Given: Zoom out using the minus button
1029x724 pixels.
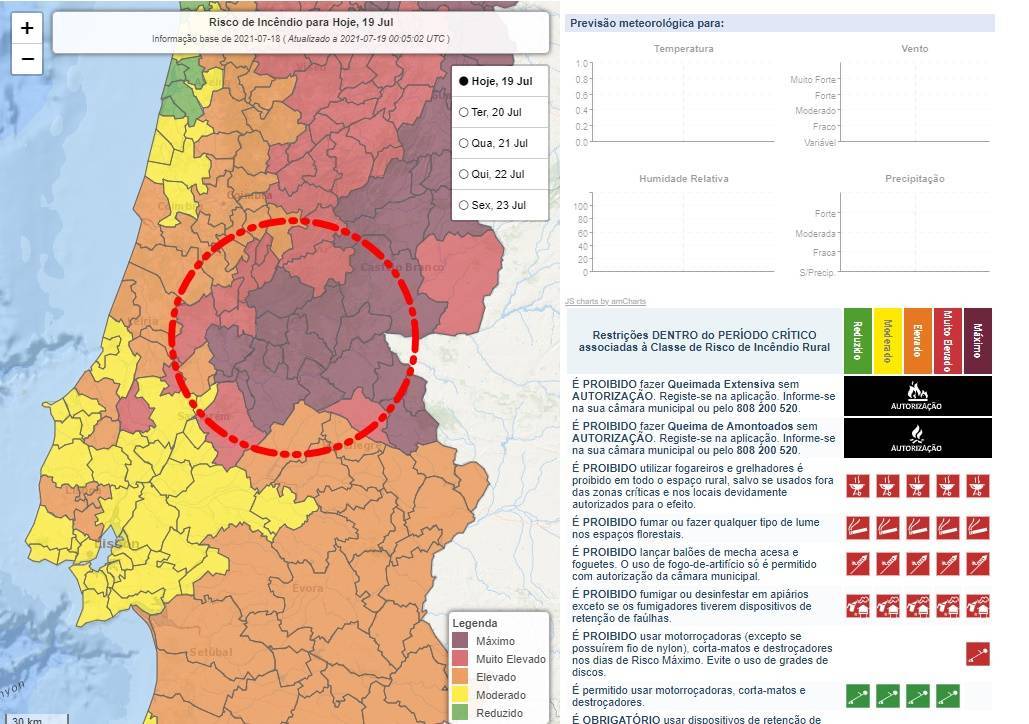Looking at the screenshot, I should pyautogui.click(x=27, y=59).
